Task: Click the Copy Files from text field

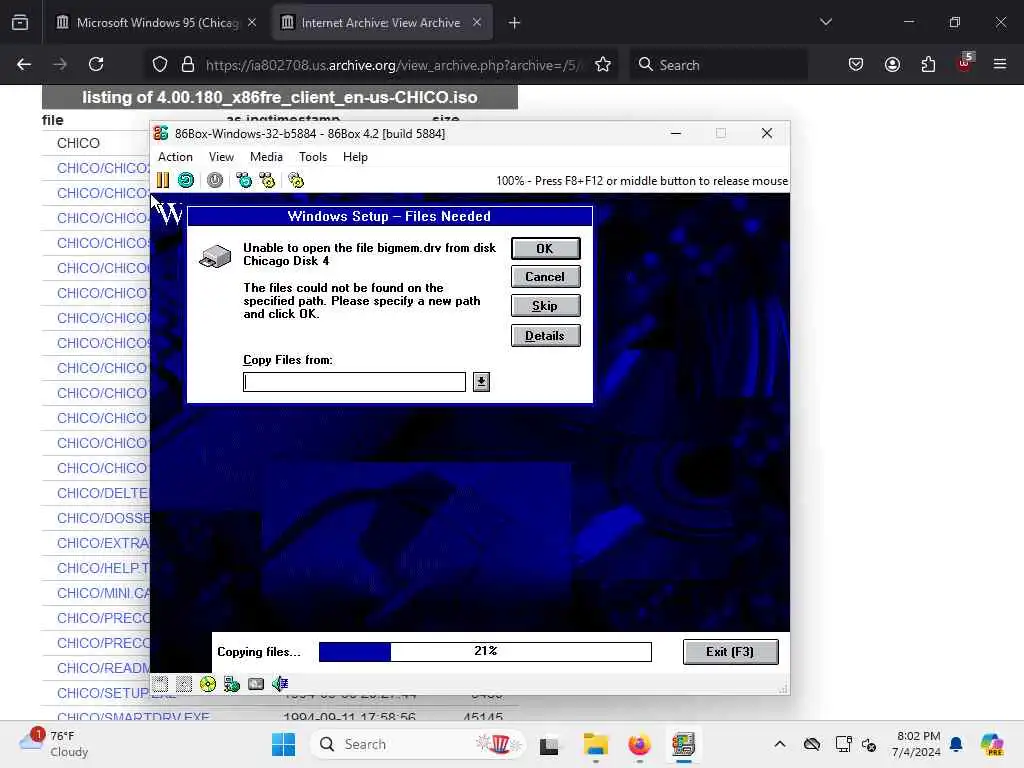Action: coord(355,382)
